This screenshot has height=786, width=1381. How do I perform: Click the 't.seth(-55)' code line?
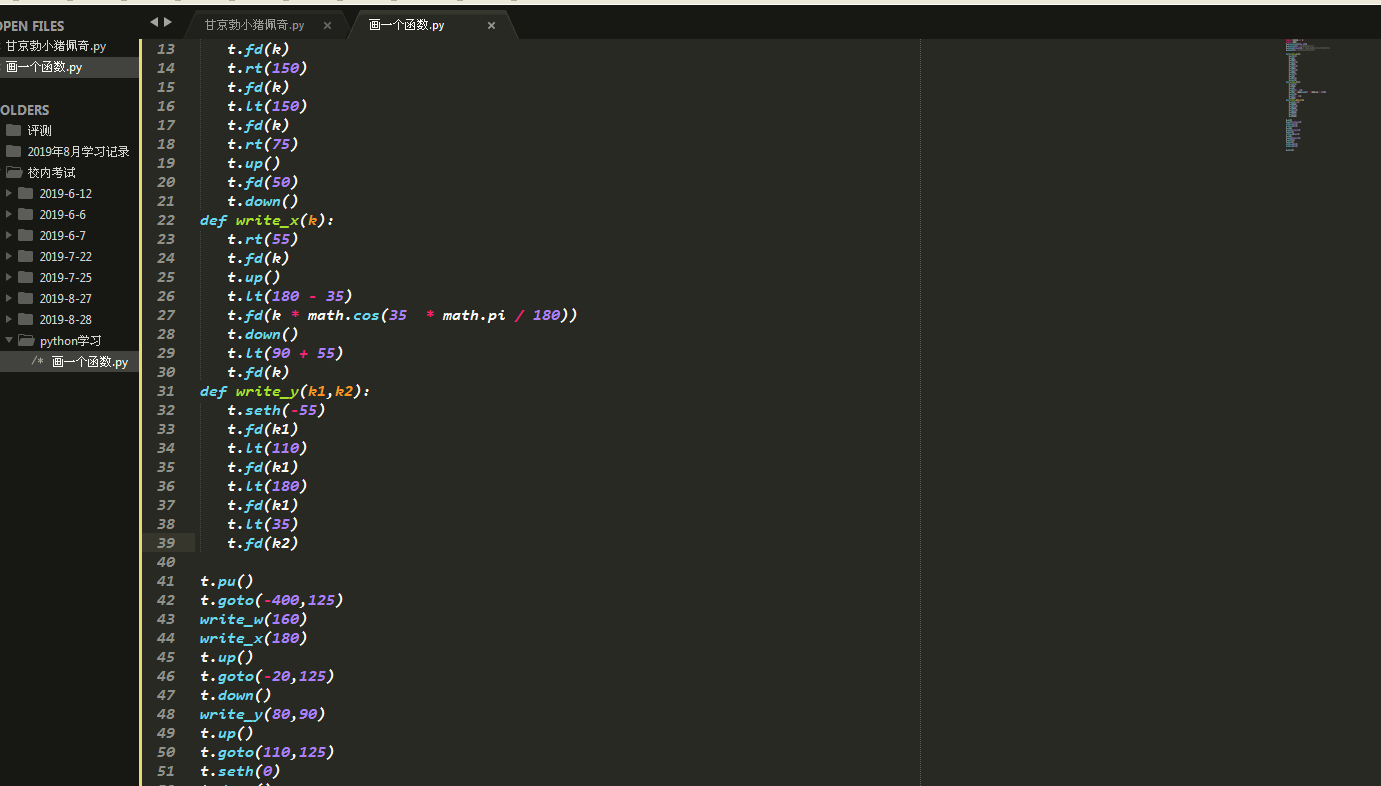(x=276, y=410)
